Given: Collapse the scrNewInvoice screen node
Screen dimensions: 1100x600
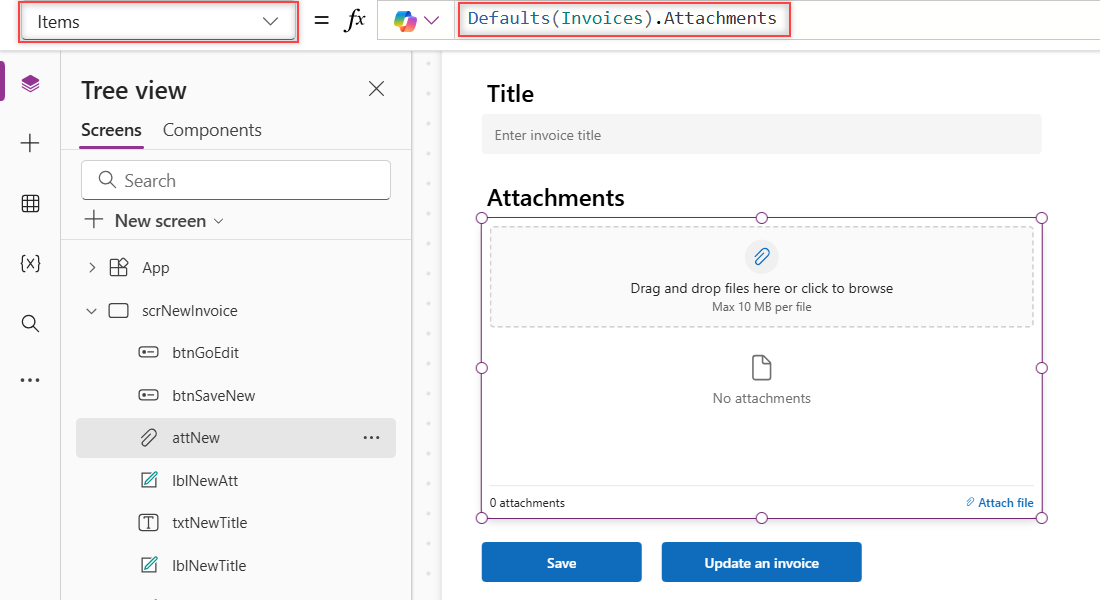Looking at the screenshot, I should (91, 311).
